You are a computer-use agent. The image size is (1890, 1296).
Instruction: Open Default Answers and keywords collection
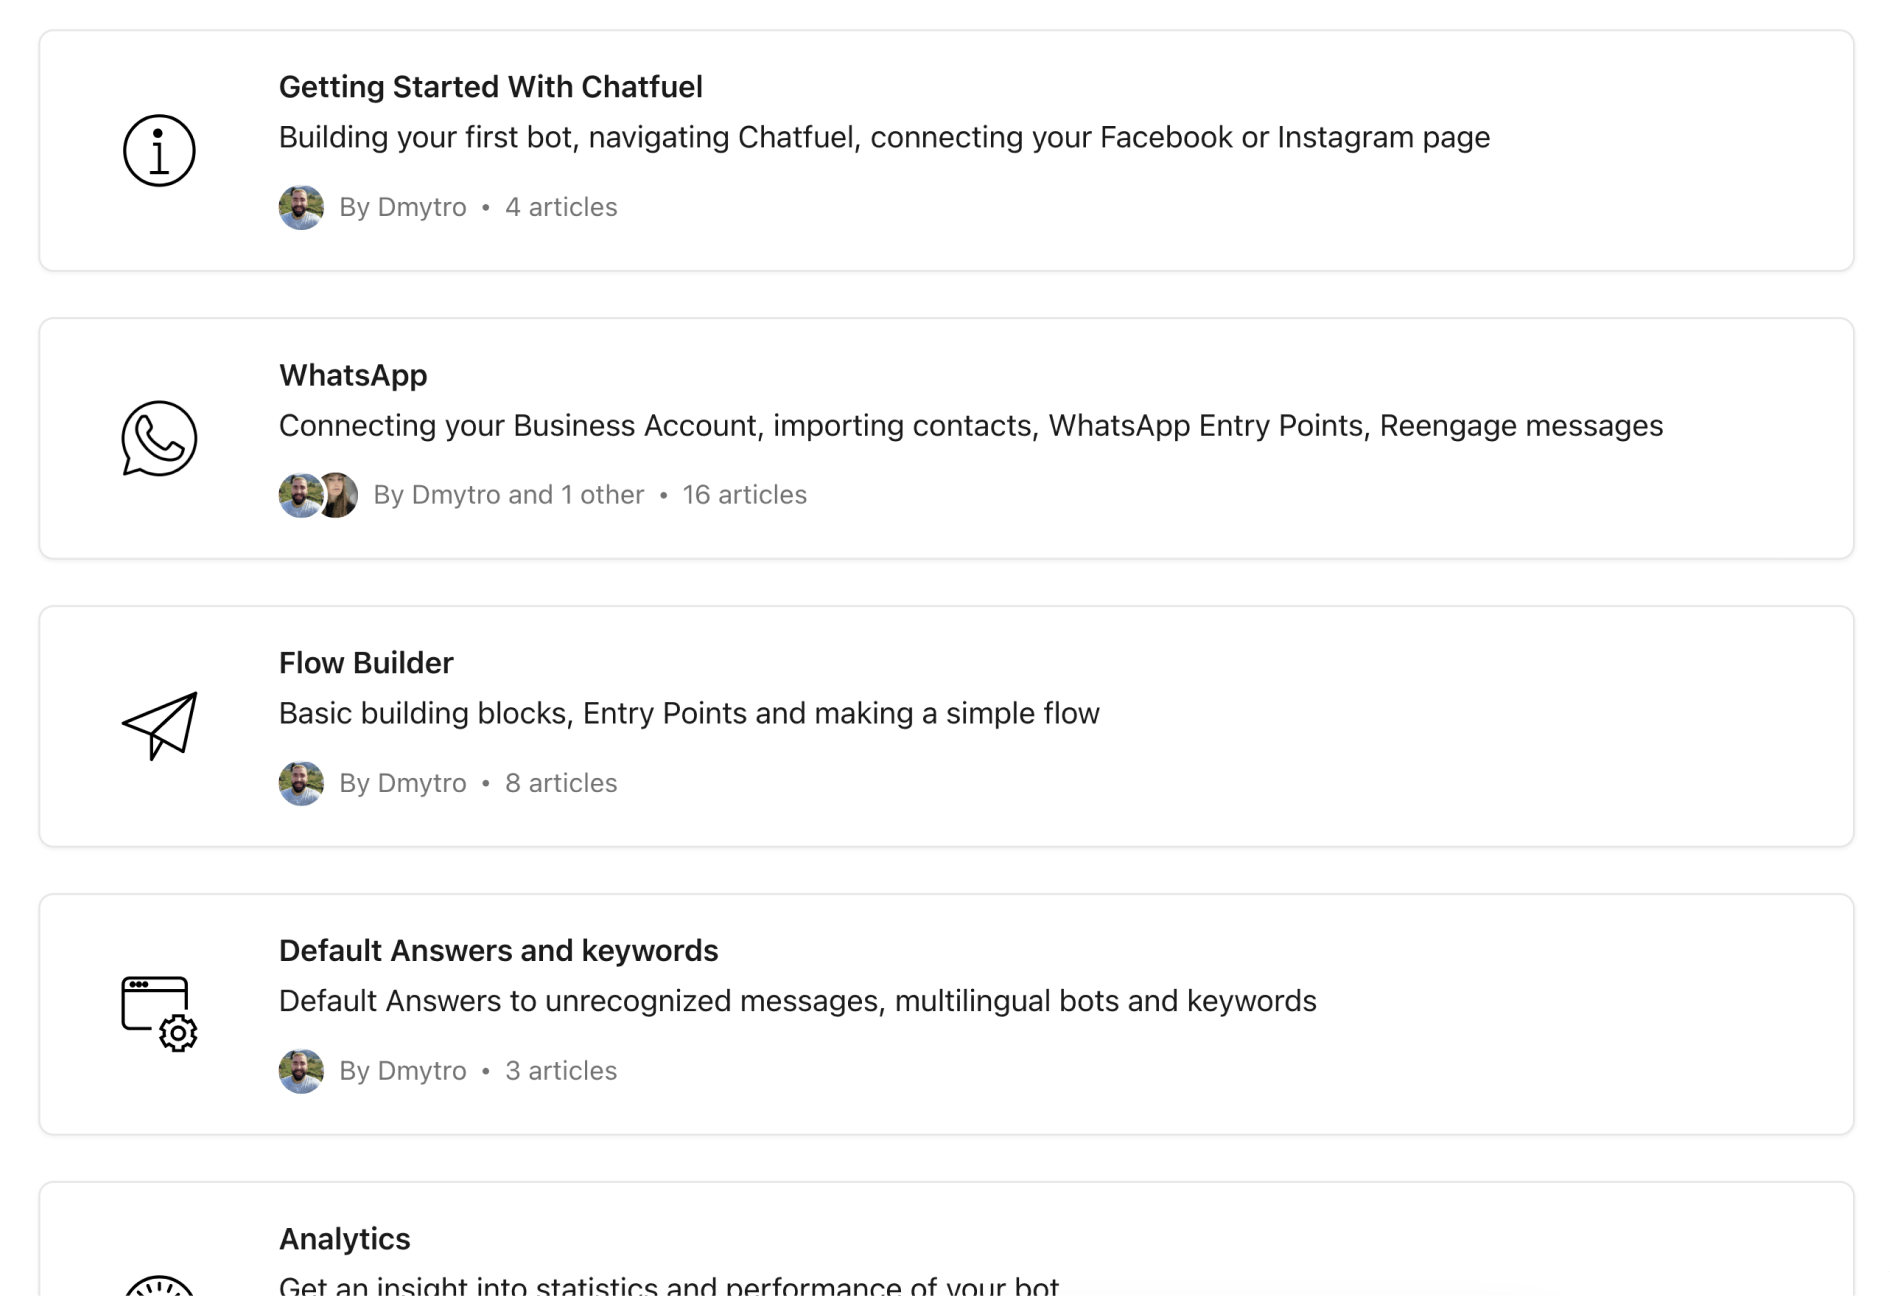(x=498, y=951)
